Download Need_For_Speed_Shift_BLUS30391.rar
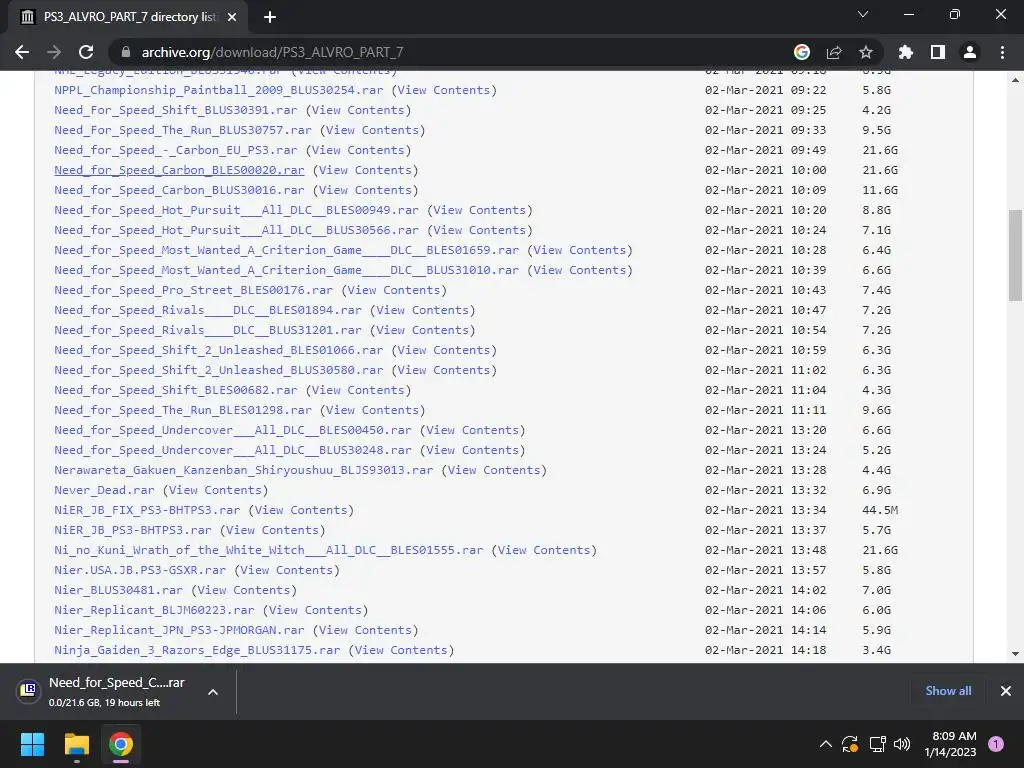The image size is (1024, 768). tap(176, 110)
